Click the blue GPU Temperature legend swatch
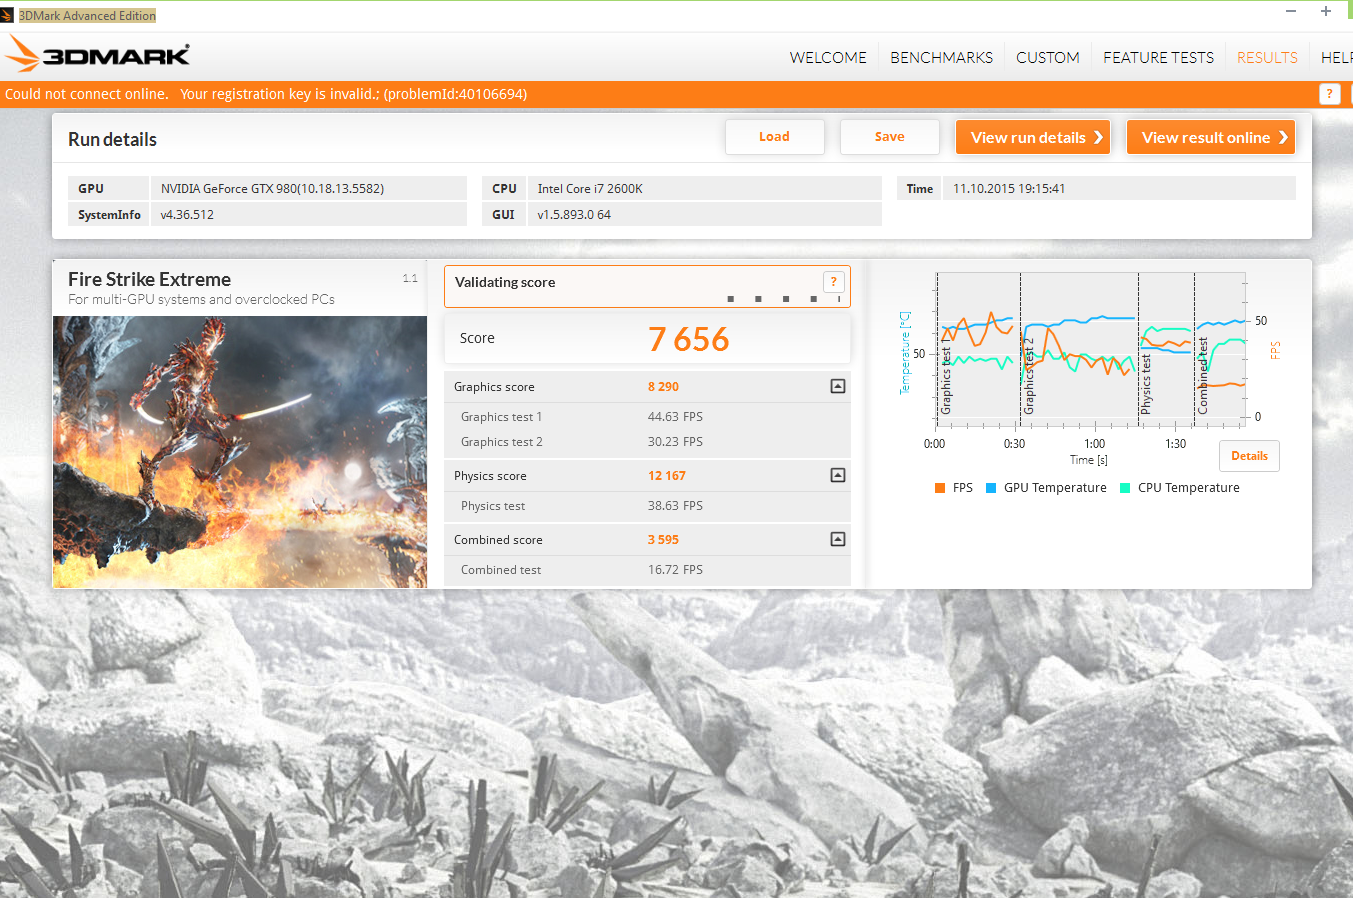1353x898 pixels. click(x=991, y=488)
